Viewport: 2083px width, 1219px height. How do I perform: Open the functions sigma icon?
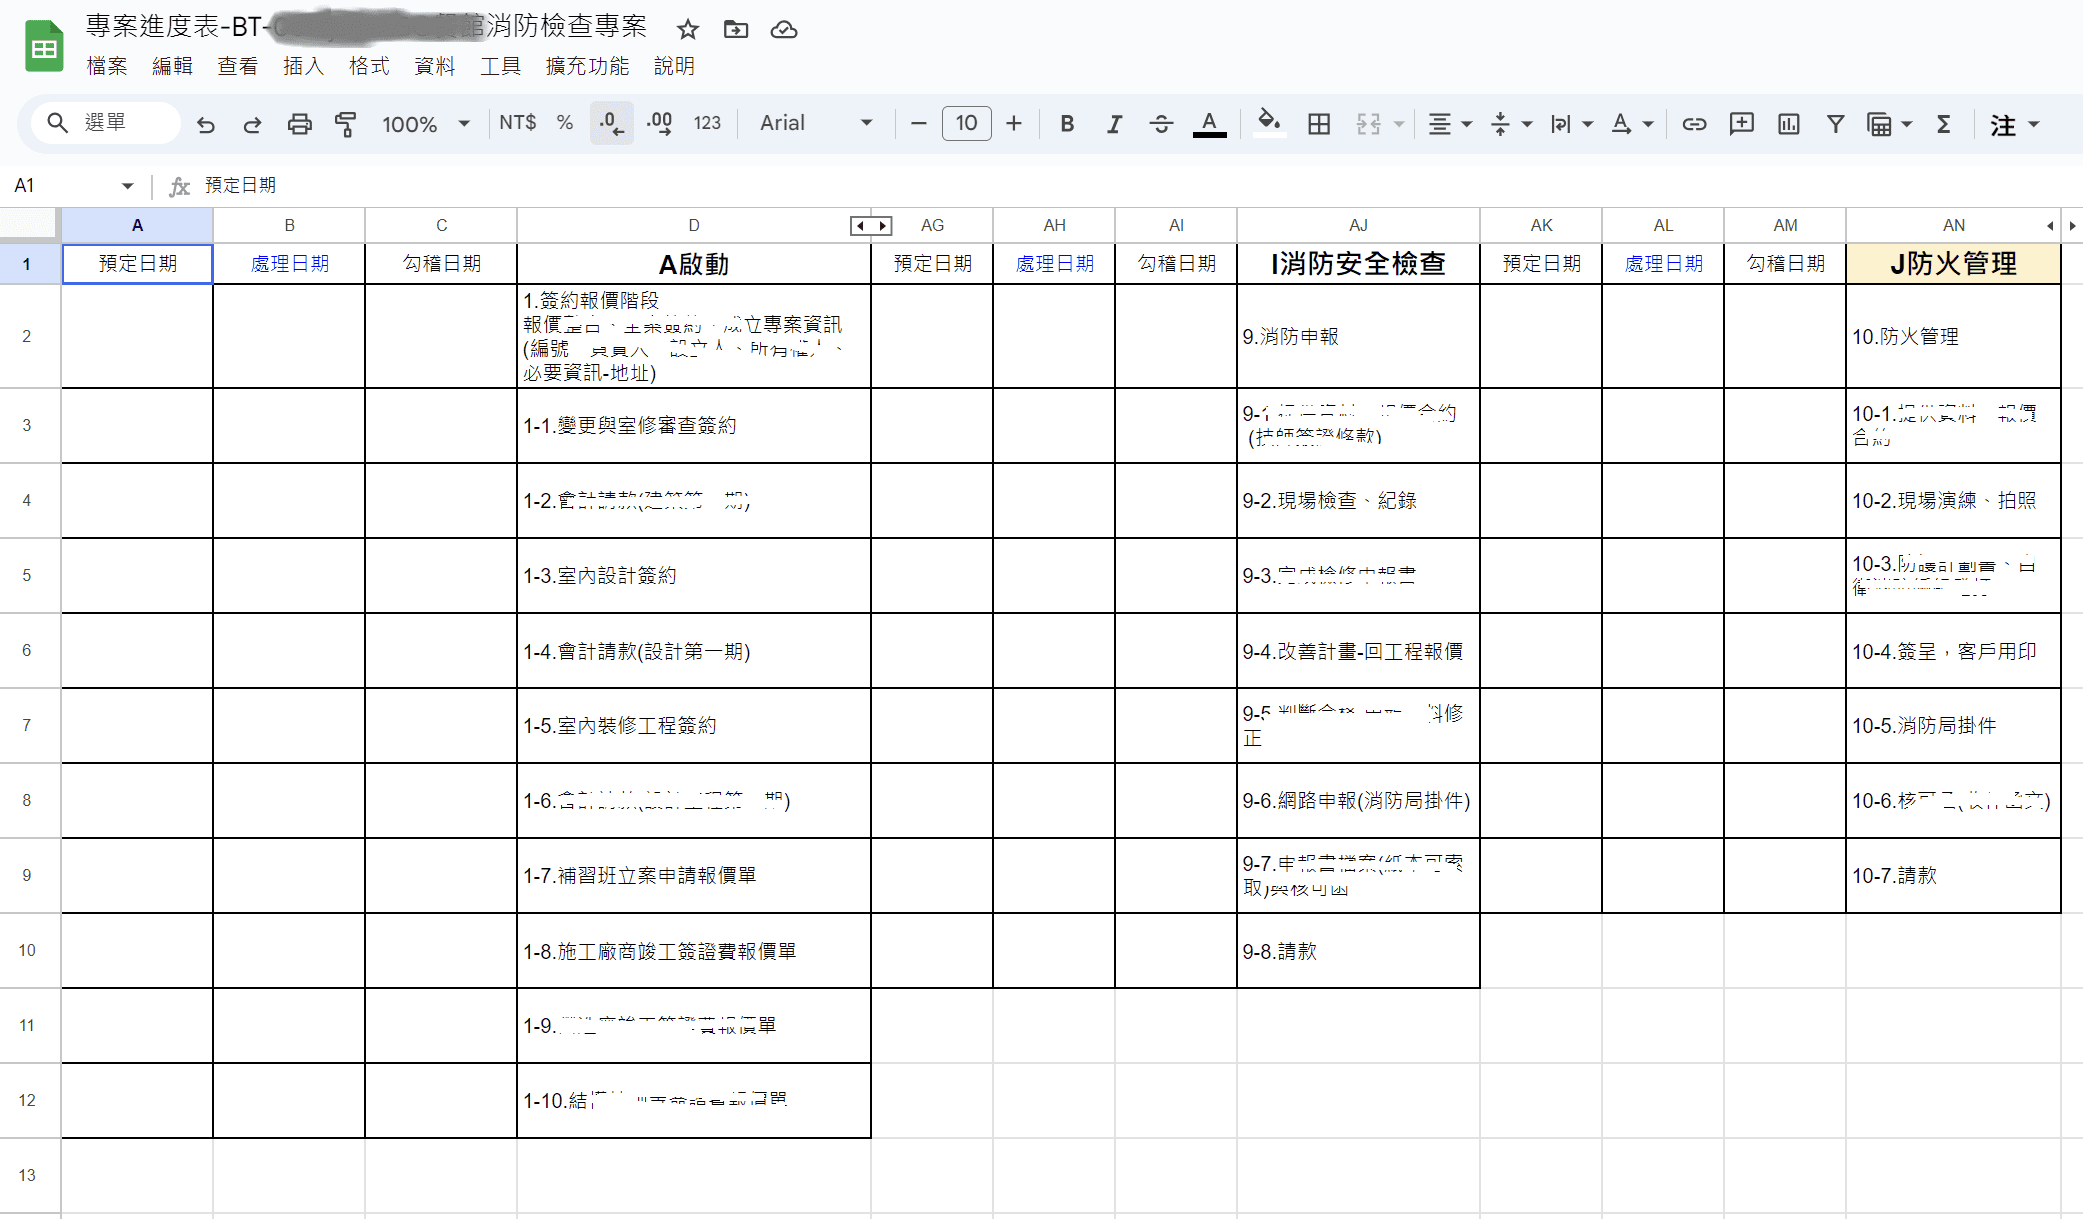(x=1943, y=124)
